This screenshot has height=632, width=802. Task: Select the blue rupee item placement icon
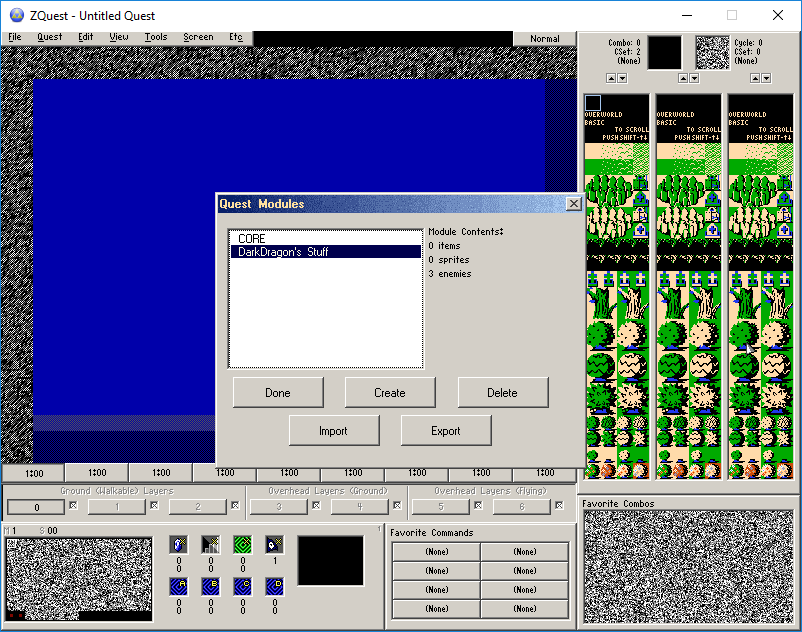[179, 545]
